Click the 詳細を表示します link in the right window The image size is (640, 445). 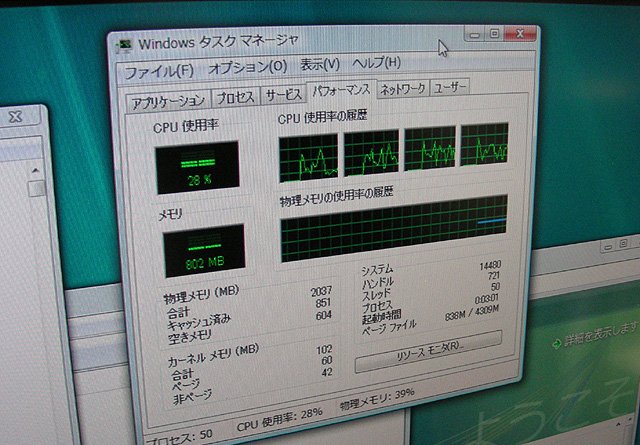click(600, 336)
